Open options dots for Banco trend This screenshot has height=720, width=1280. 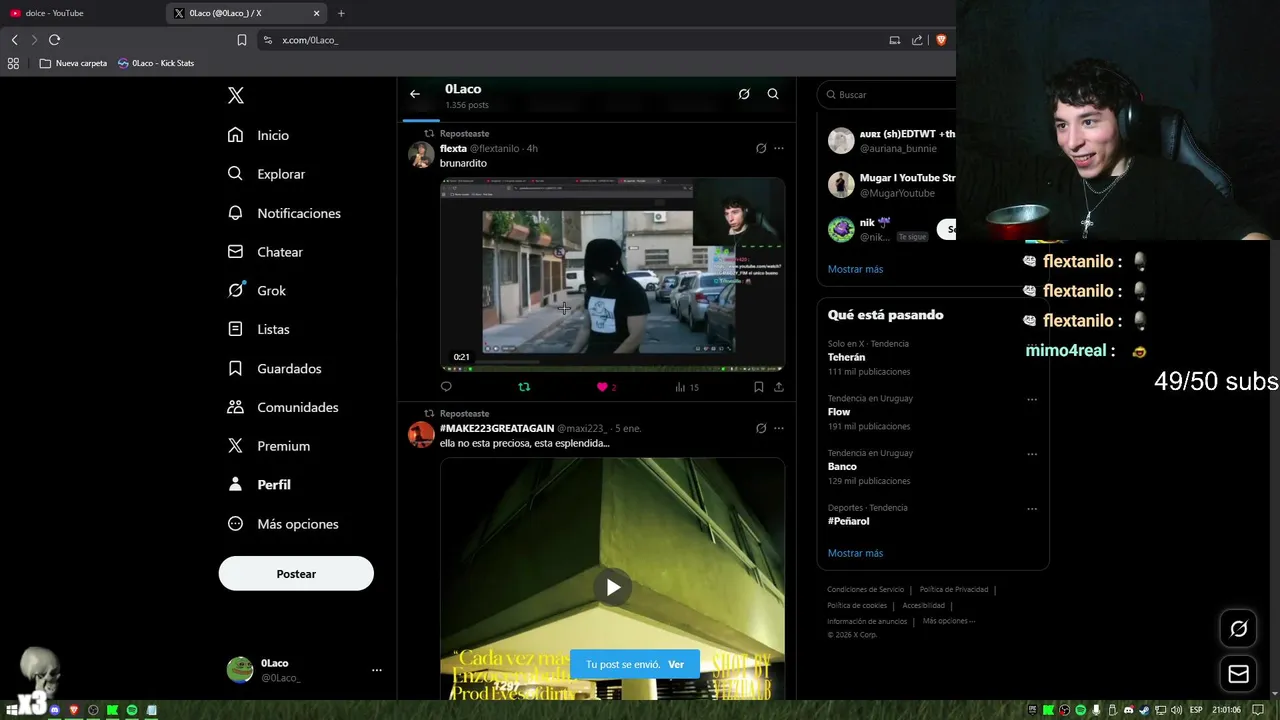click(1032, 454)
